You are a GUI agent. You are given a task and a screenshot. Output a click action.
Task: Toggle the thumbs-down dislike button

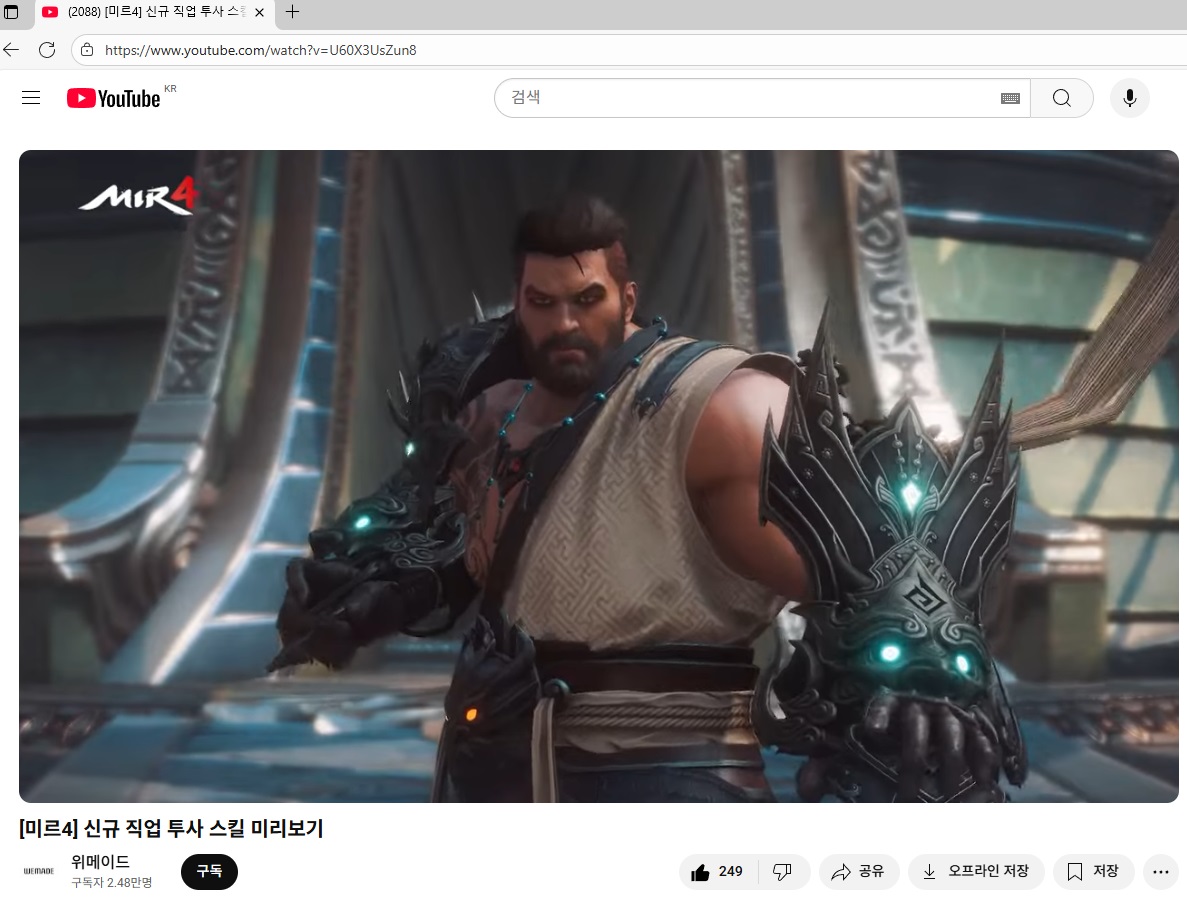pyautogui.click(x=782, y=872)
